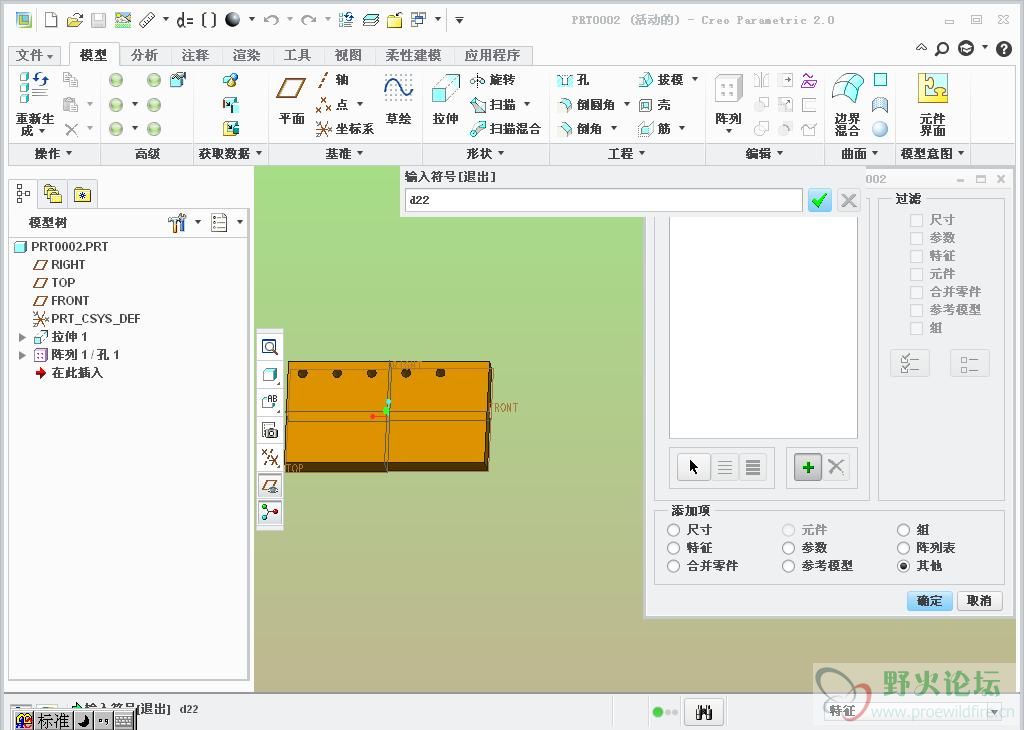Switch to the Render tab
Viewport: 1024px width, 730px height.
(x=246, y=56)
